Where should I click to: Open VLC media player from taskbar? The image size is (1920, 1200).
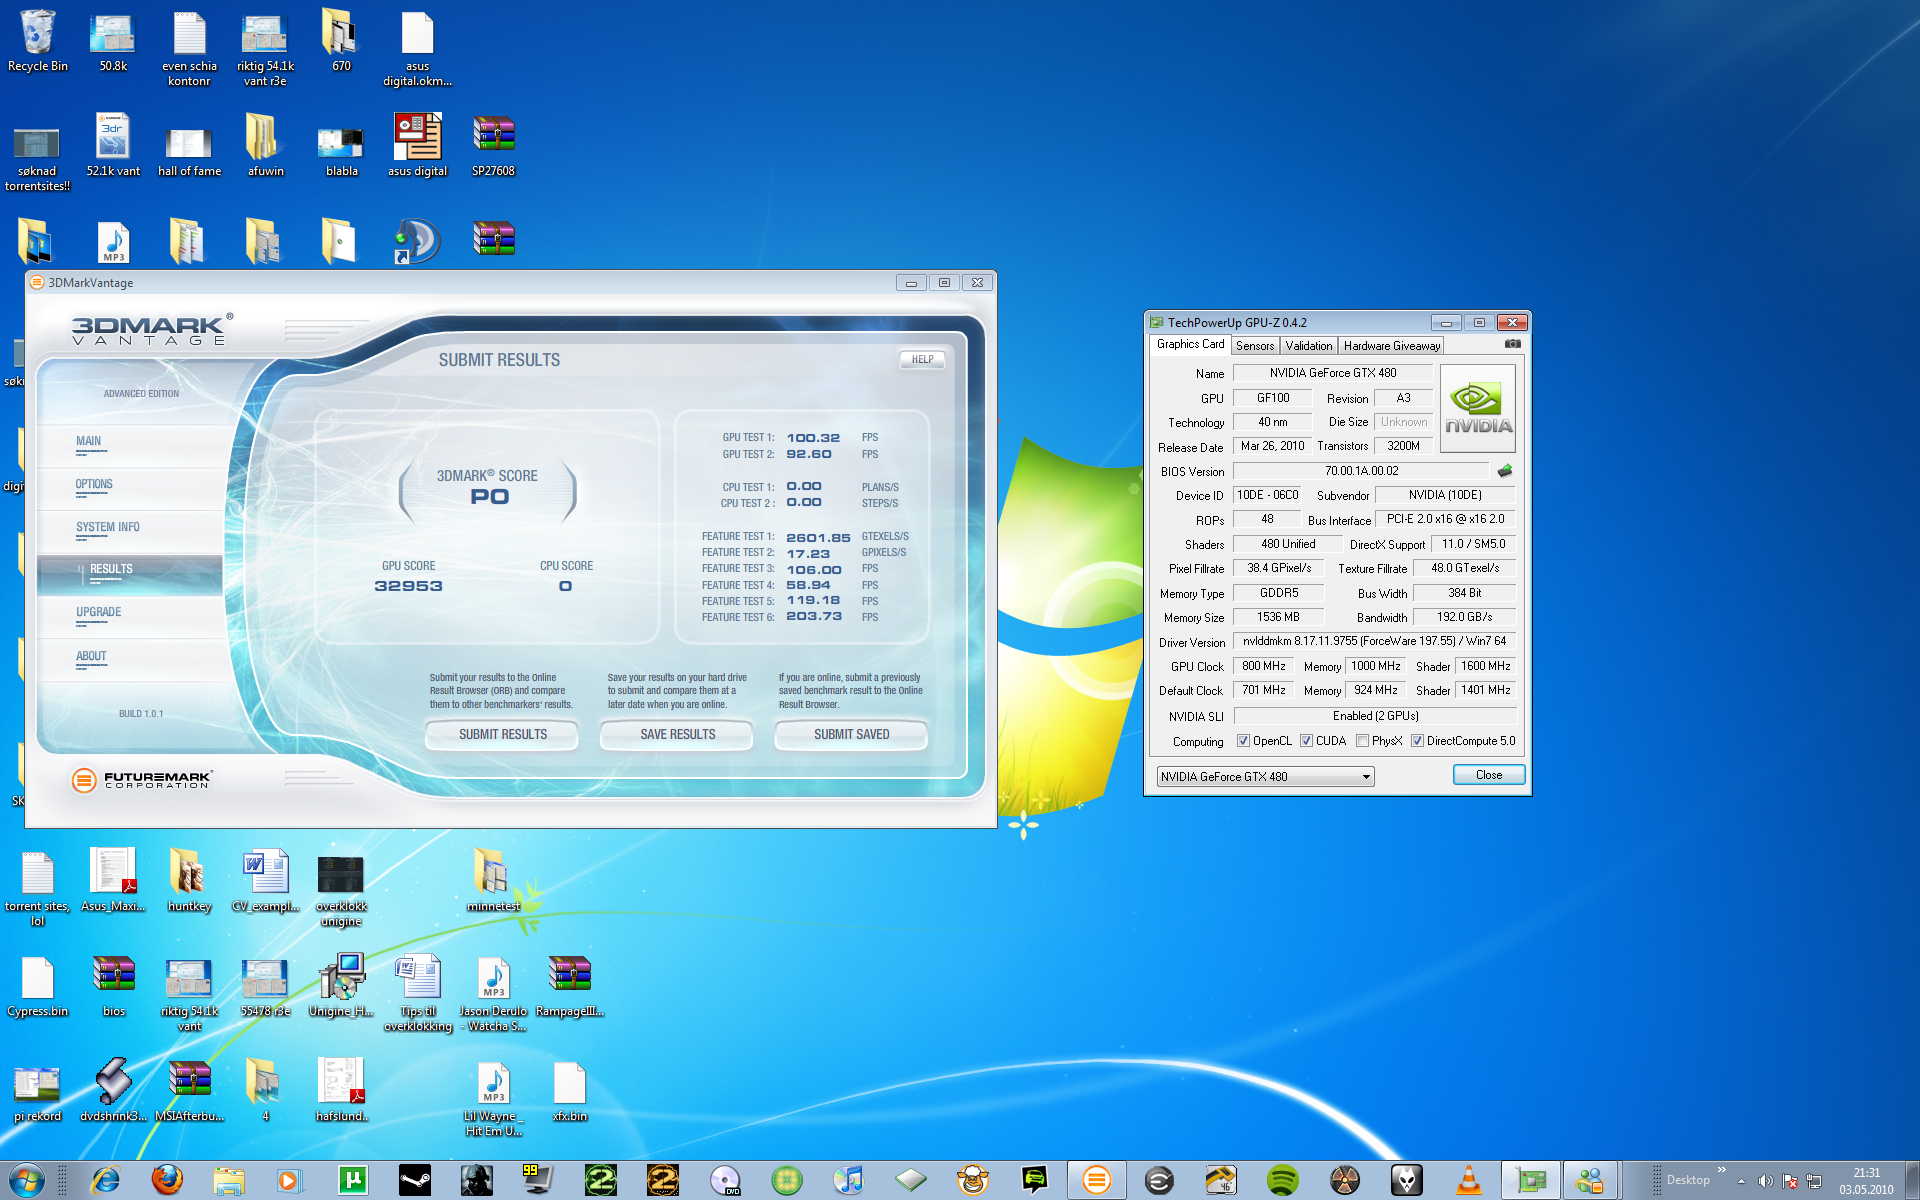pyautogui.click(x=1468, y=1180)
